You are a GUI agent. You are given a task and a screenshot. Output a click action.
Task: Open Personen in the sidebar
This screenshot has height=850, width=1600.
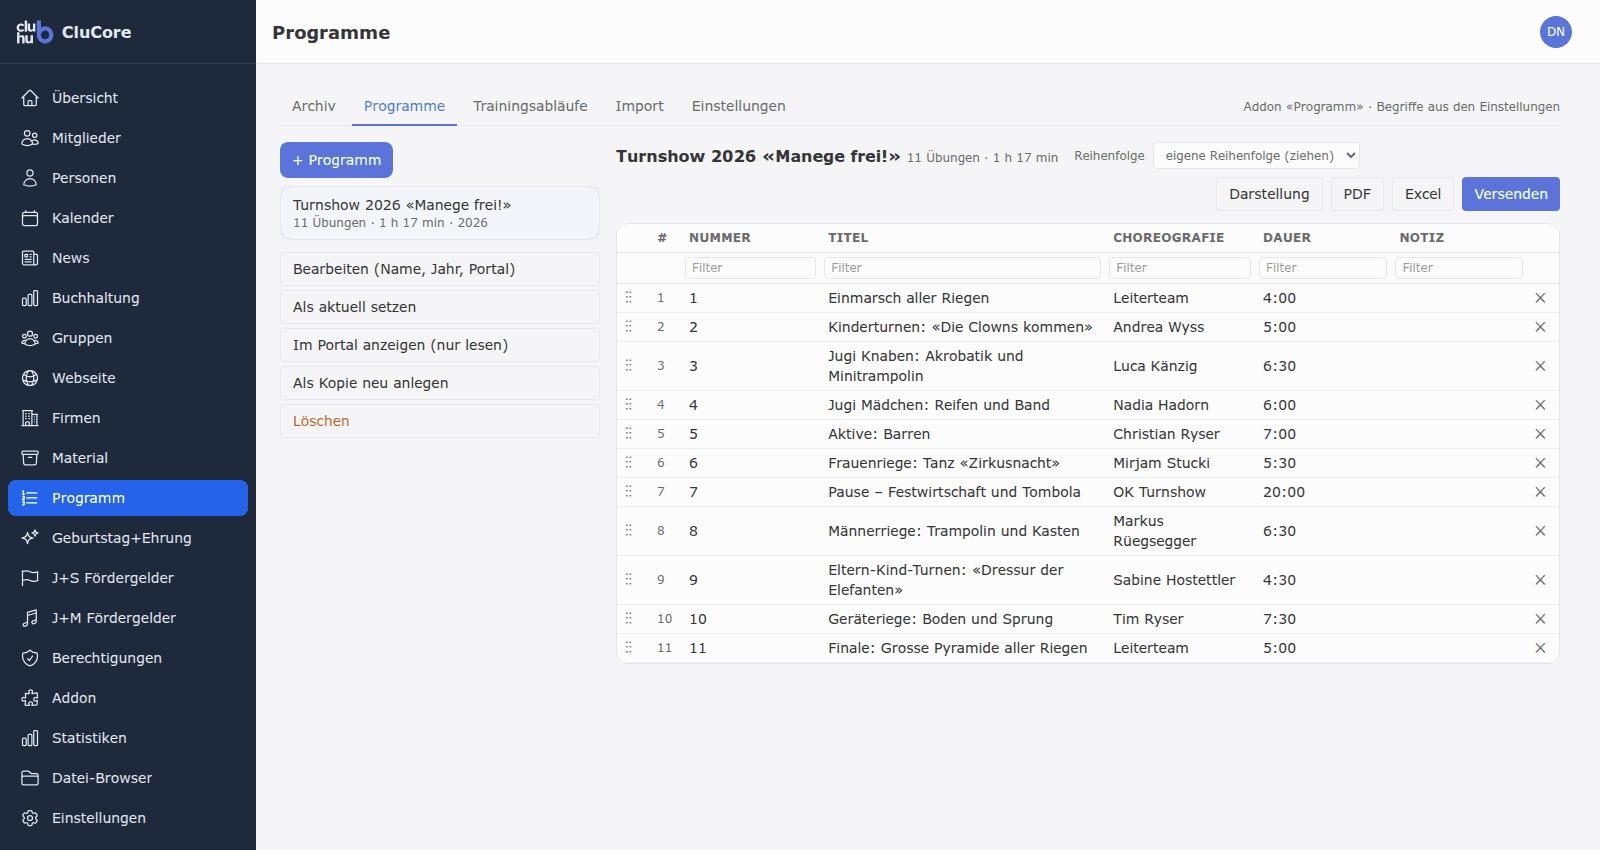tap(128, 178)
